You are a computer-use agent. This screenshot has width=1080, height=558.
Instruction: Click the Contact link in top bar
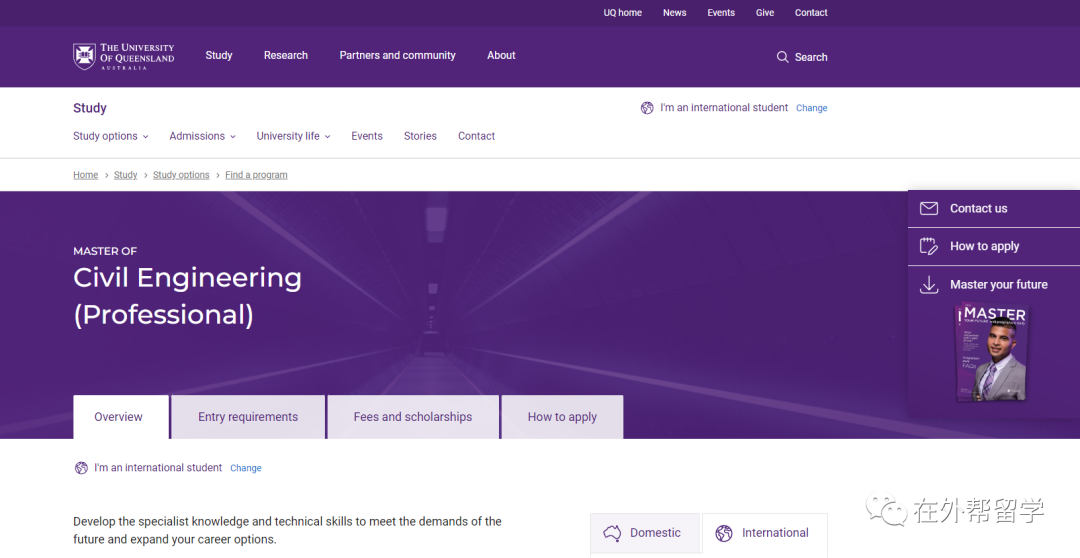[x=811, y=12]
